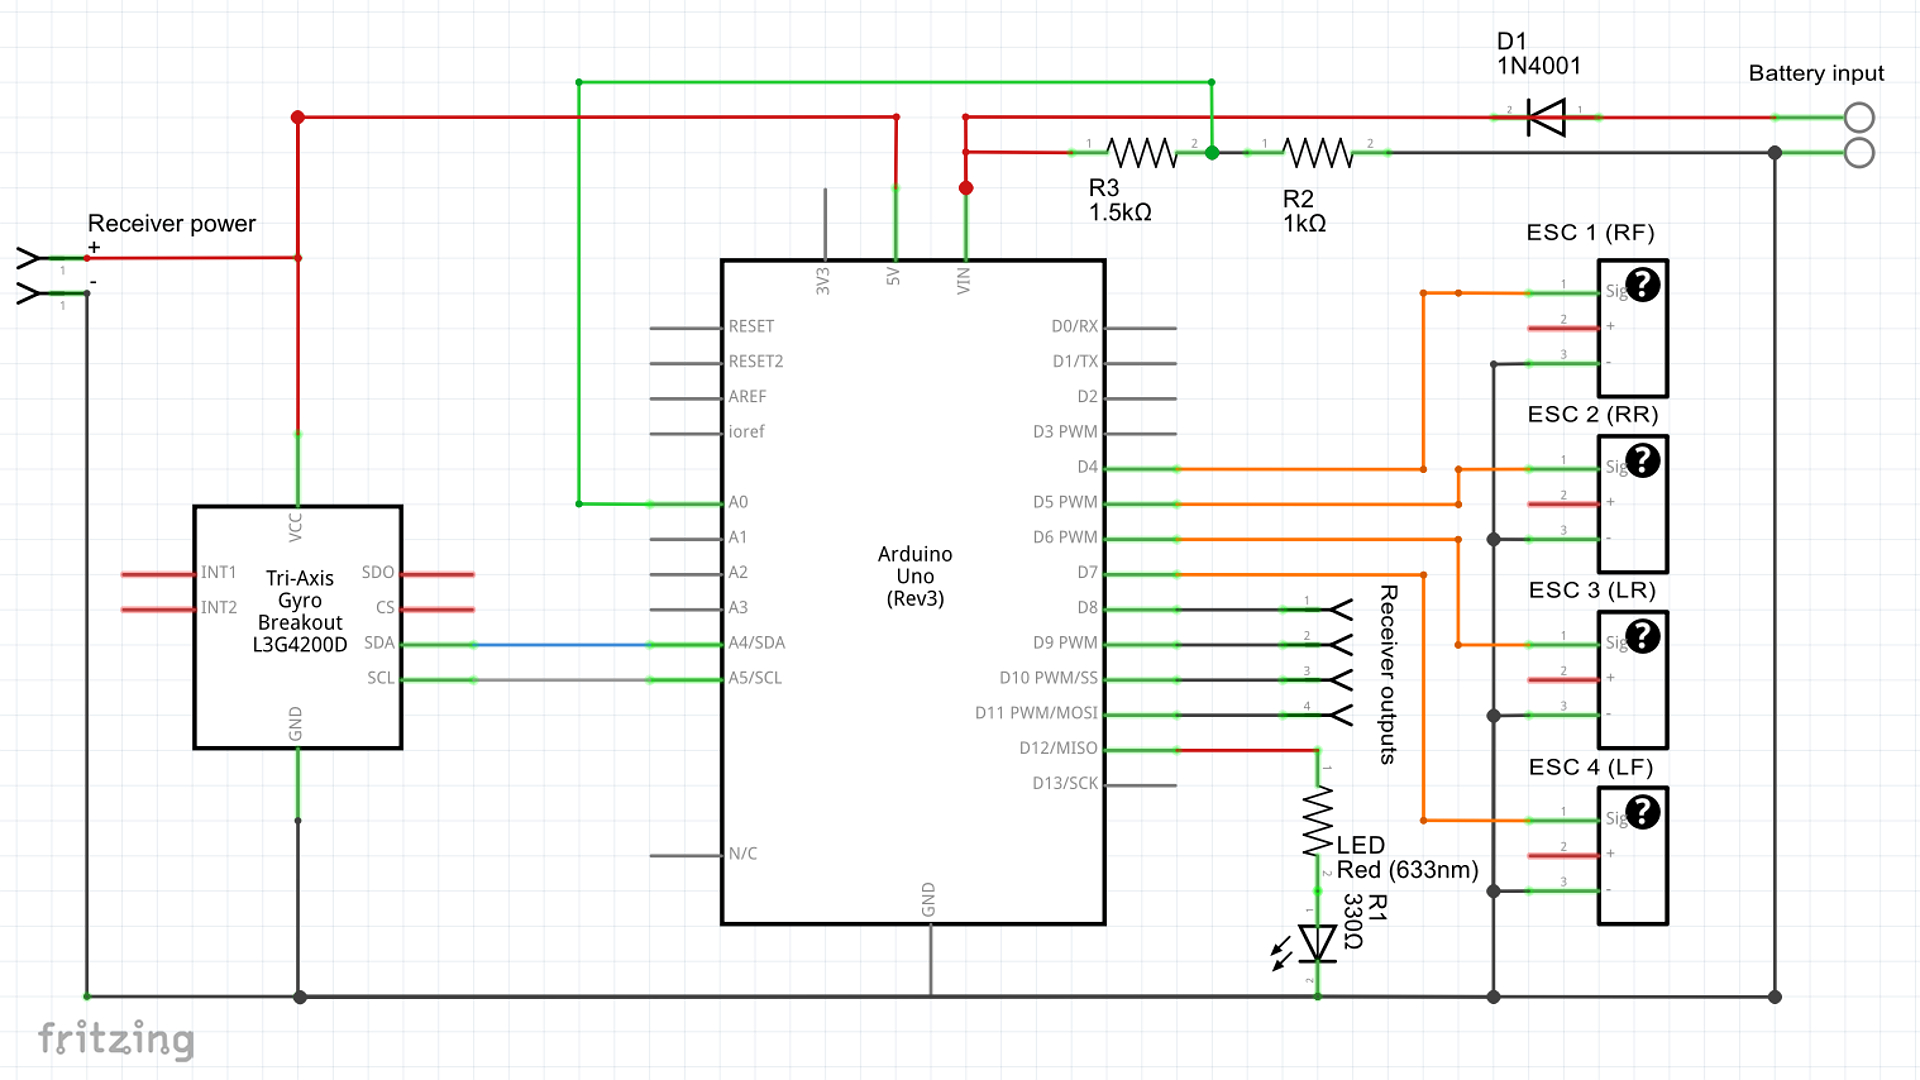
Task: Select the R1 330Ω resistor symbol
Action: (1318, 821)
